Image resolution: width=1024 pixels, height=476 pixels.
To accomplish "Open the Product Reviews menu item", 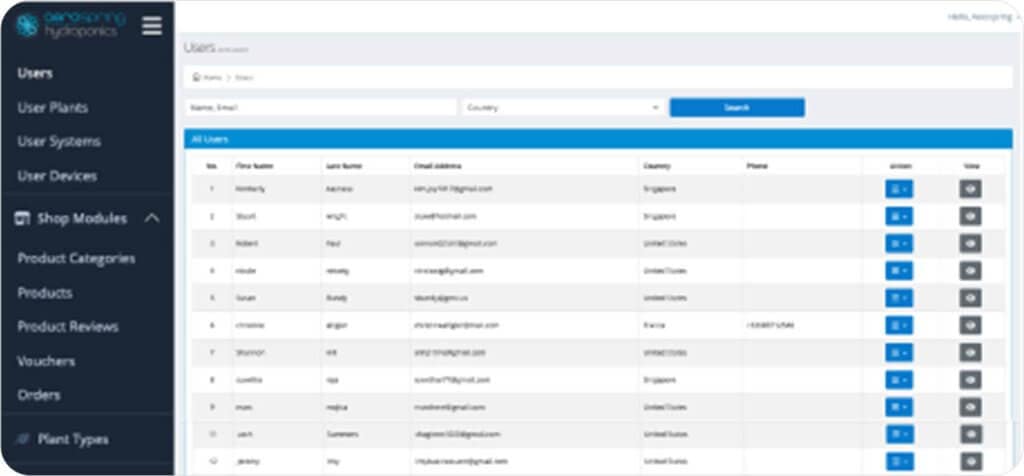I will point(68,326).
